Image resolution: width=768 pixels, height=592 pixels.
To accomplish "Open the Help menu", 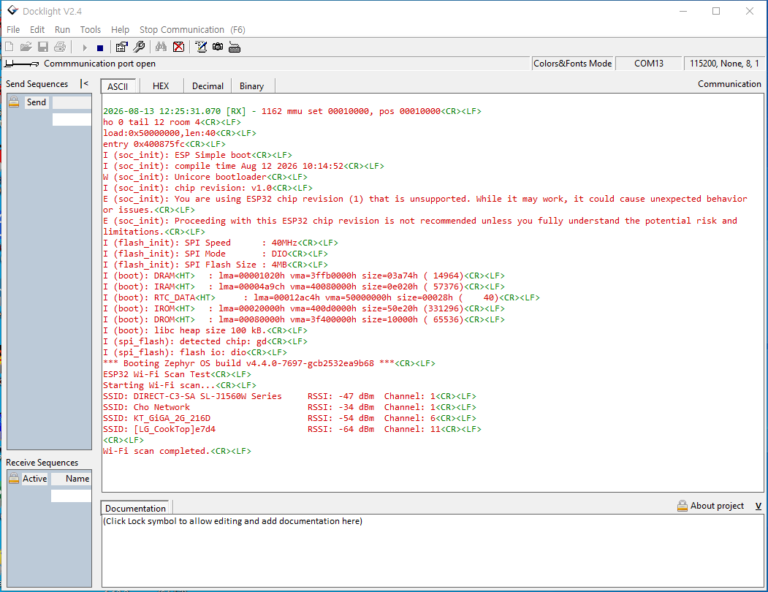I will tap(120, 29).
